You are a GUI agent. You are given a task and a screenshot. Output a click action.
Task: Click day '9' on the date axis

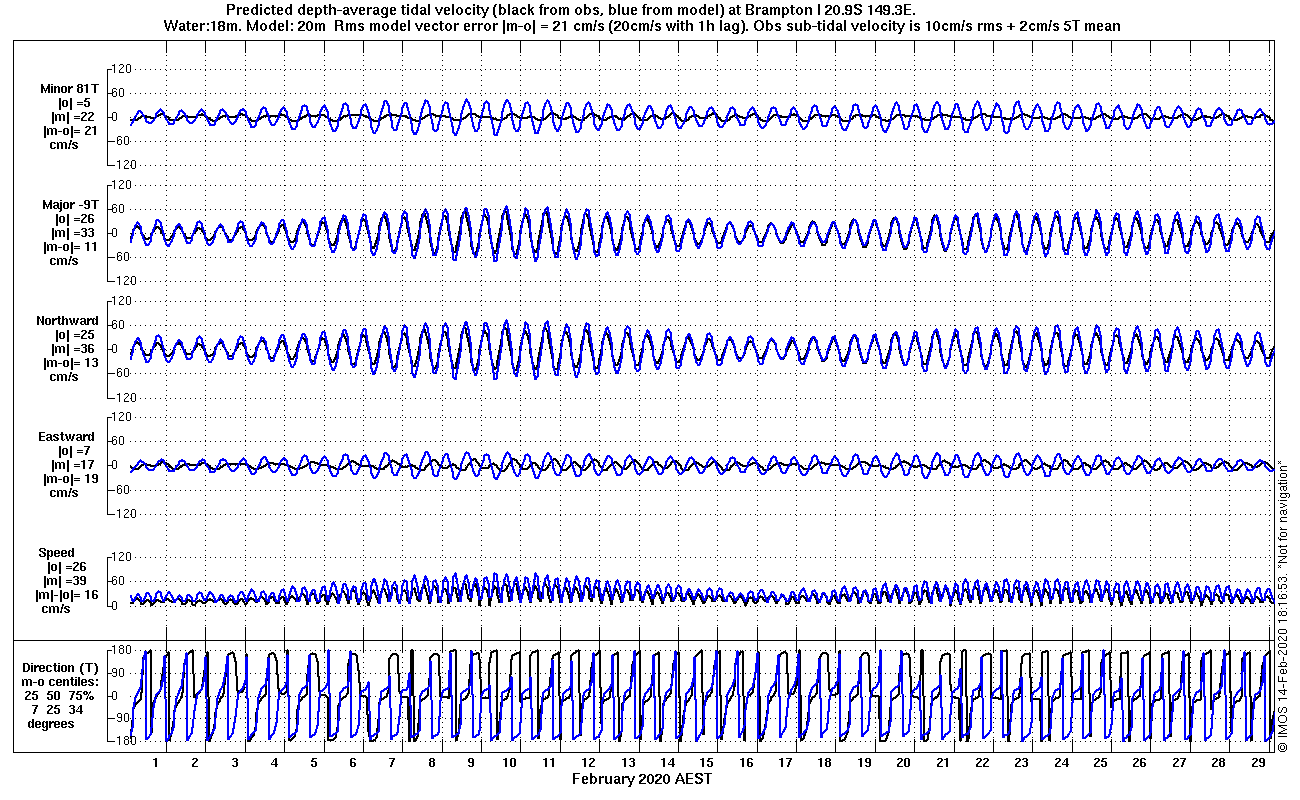point(470,762)
